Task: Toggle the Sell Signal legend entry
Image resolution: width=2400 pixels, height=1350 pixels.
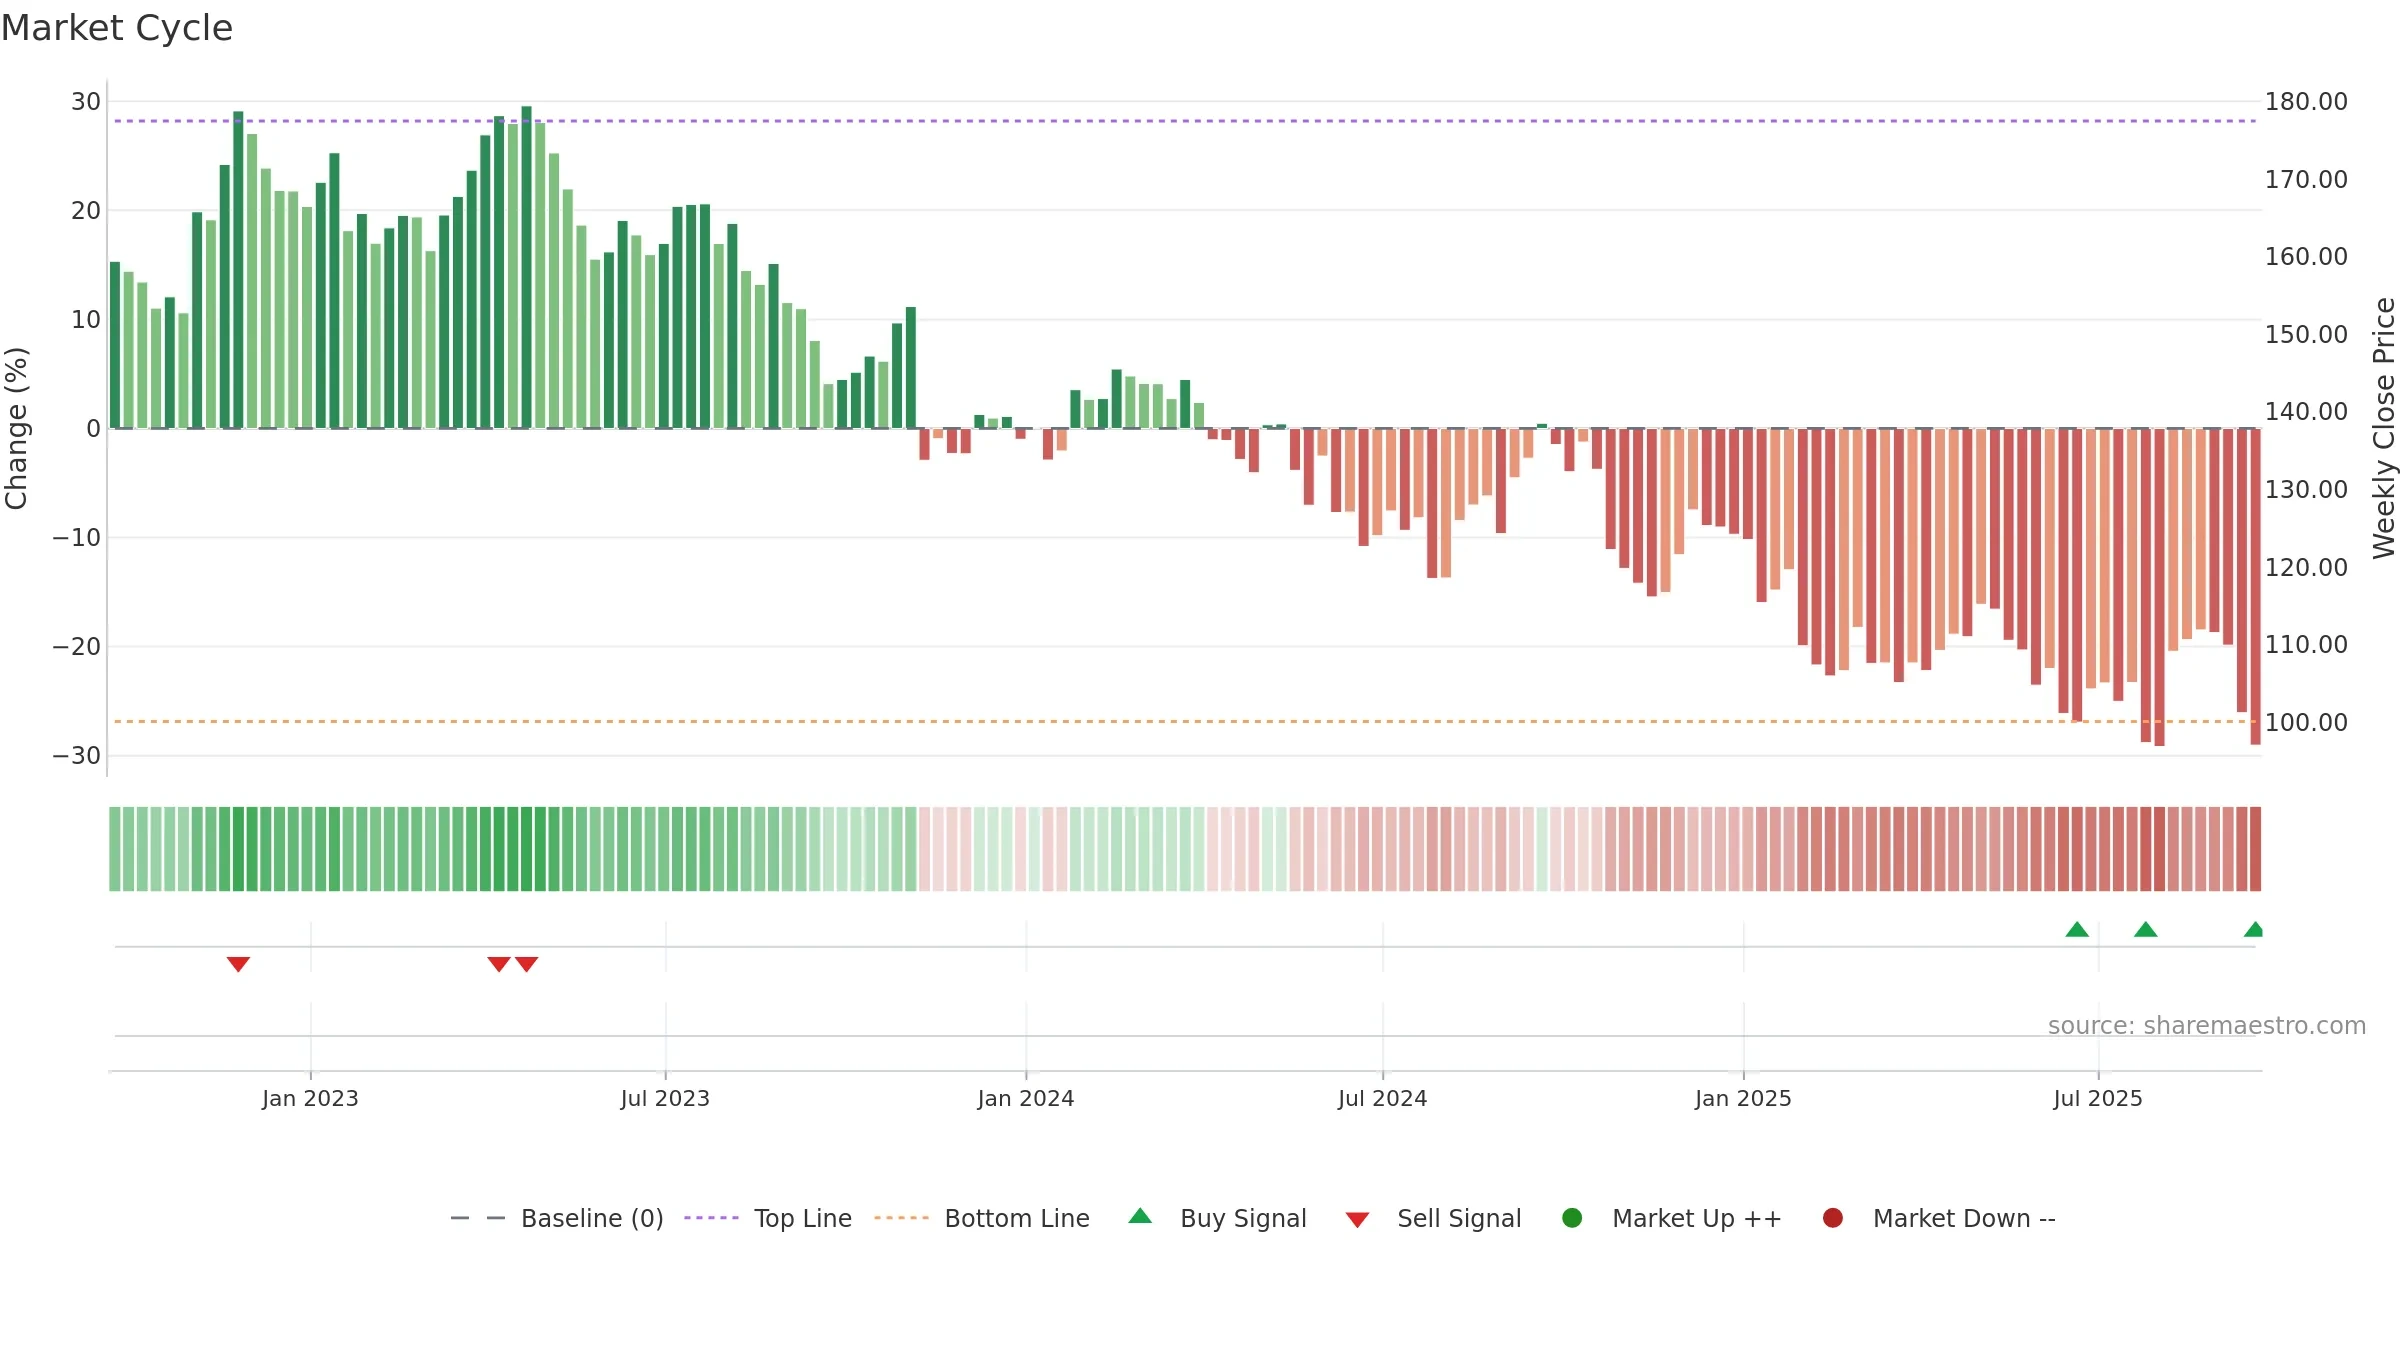Action: tap(1433, 1218)
